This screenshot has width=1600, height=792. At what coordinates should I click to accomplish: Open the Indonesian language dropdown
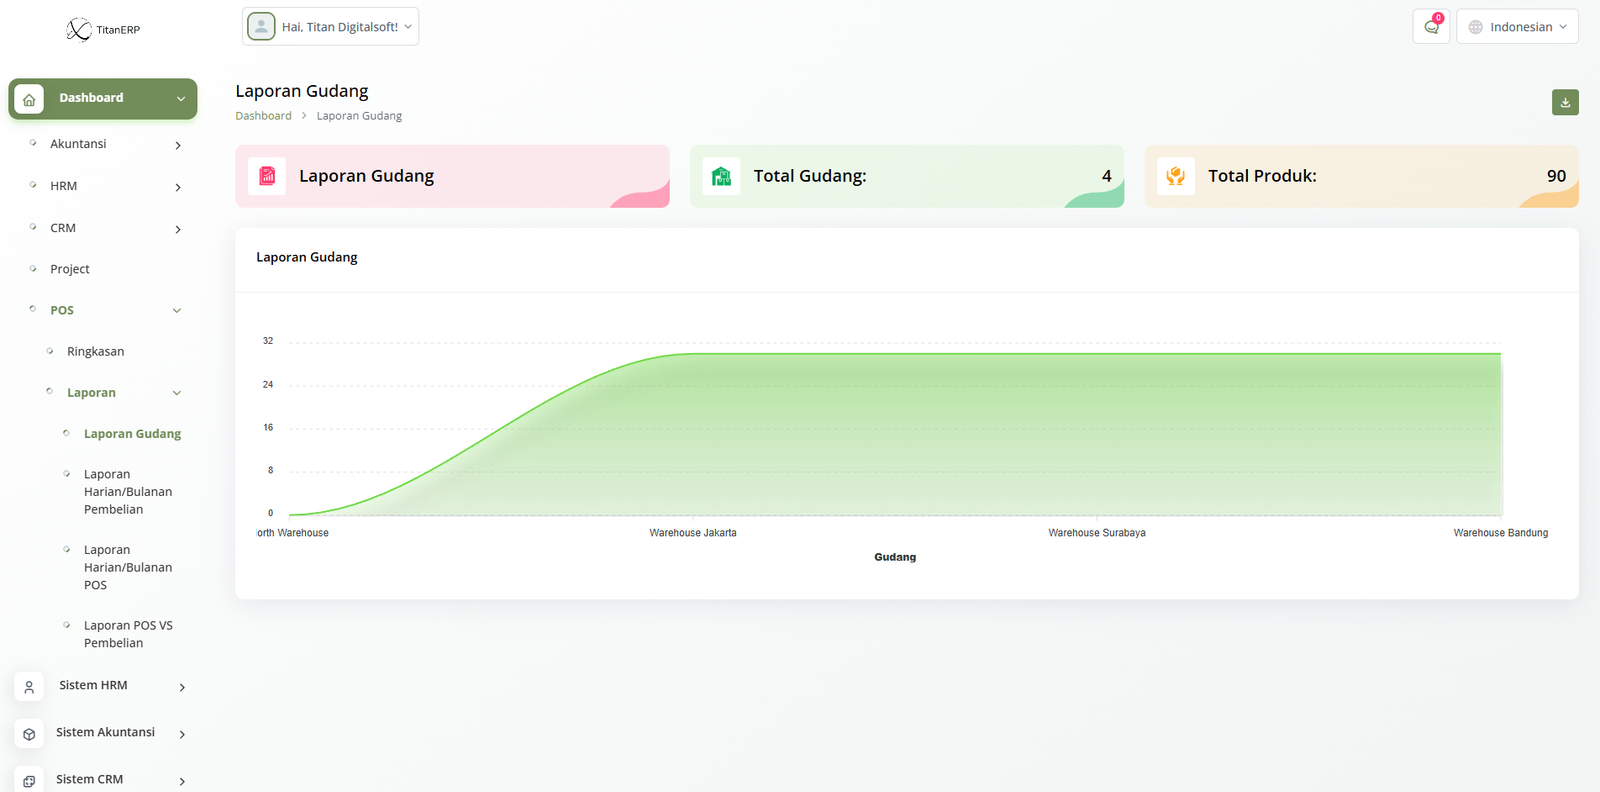coord(1517,27)
